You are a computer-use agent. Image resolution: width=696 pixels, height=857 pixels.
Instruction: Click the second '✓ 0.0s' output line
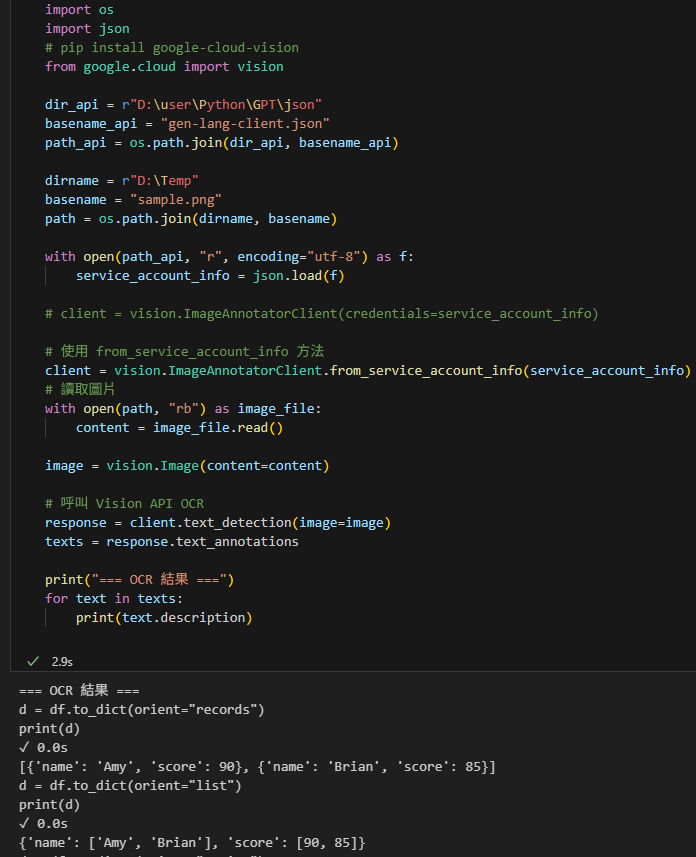coord(43,823)
